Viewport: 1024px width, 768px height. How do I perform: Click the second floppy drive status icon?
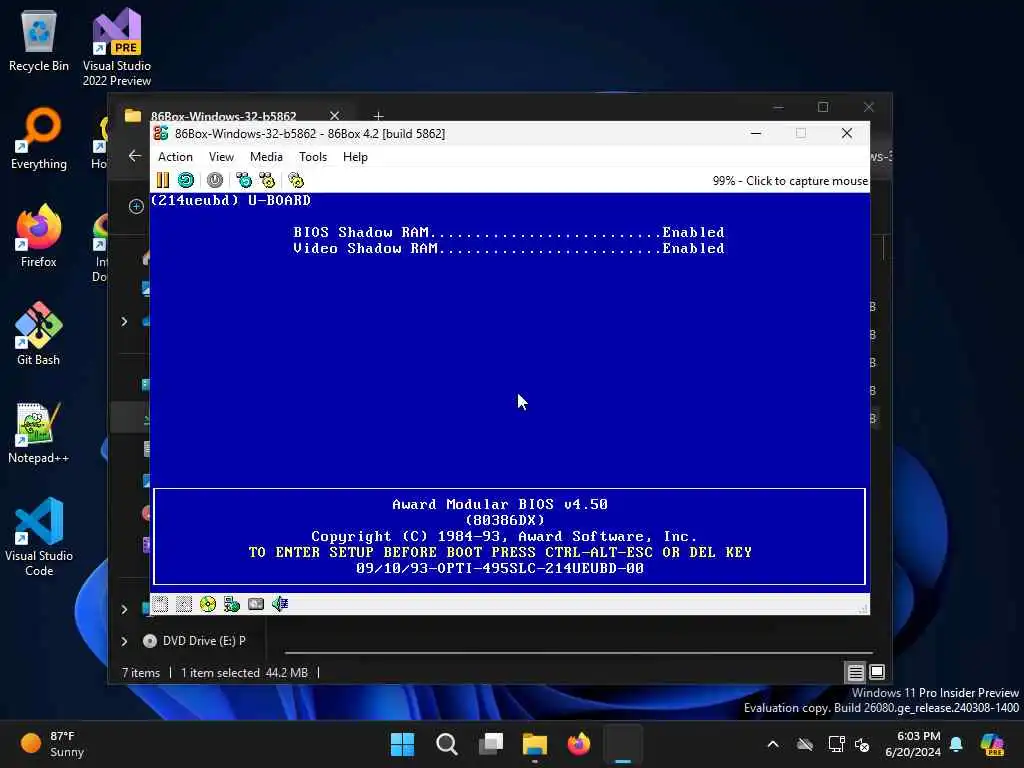pos(184,604)
